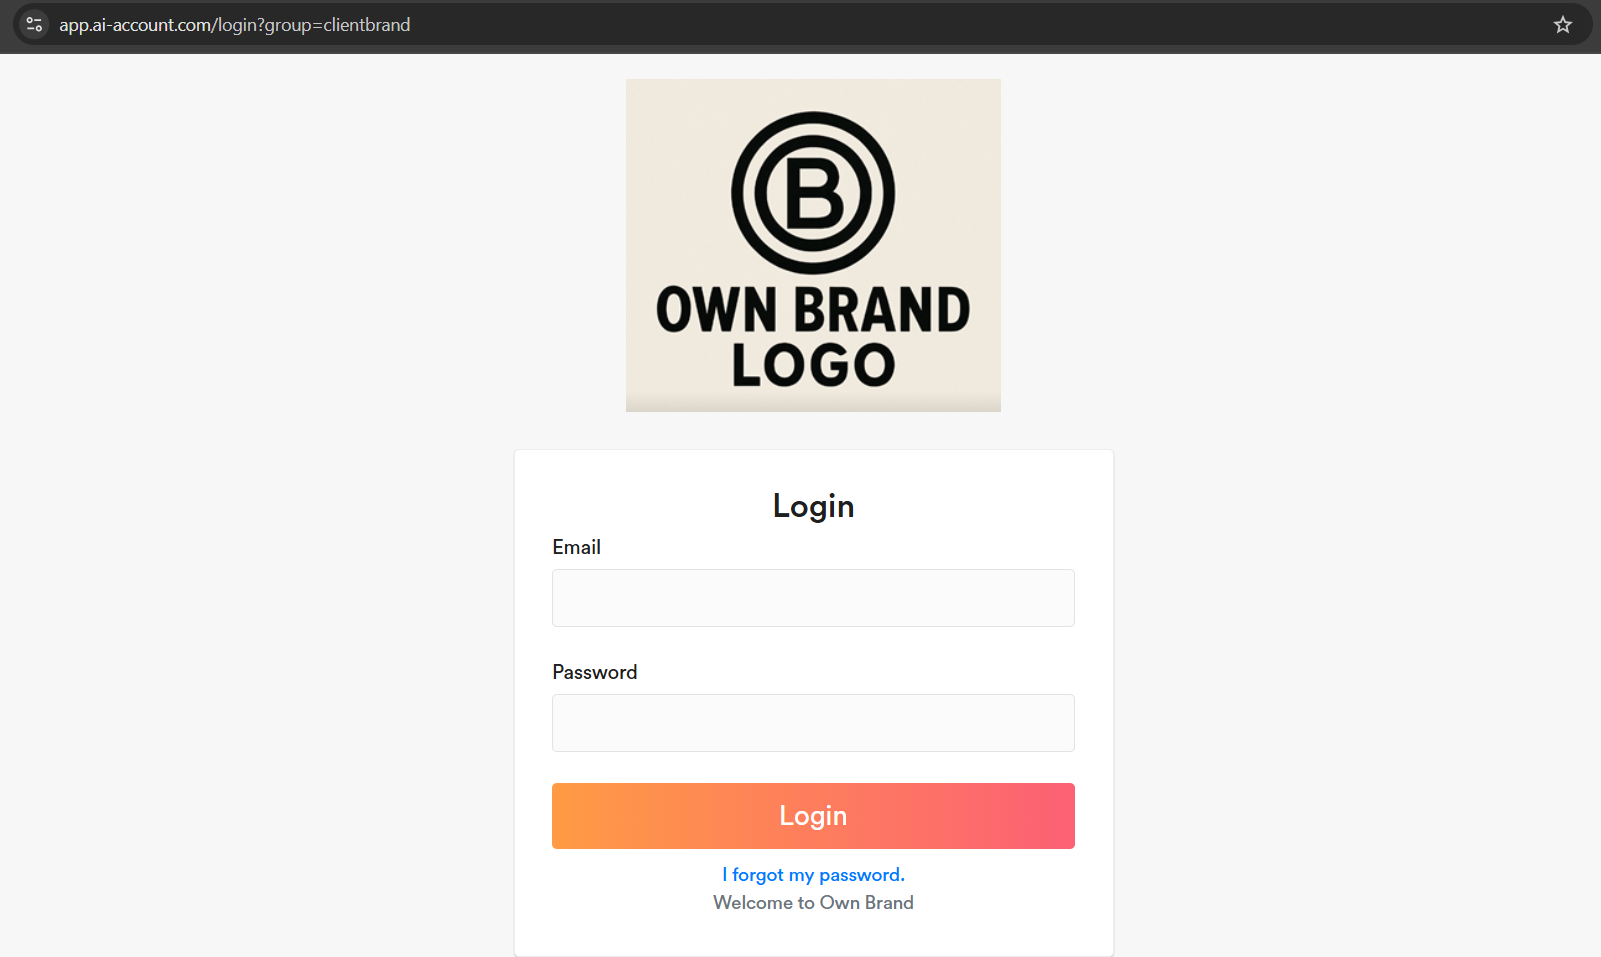Click the OWN BRAND text in the logo

pyautogui.click(x=813, y=309)
